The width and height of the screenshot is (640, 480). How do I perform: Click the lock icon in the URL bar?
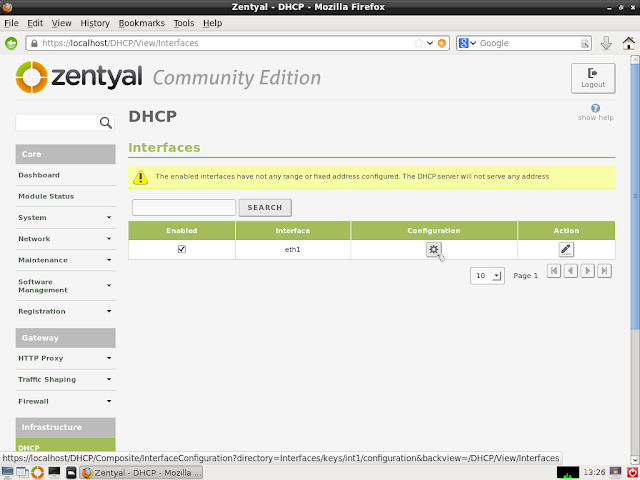[34, 43]
